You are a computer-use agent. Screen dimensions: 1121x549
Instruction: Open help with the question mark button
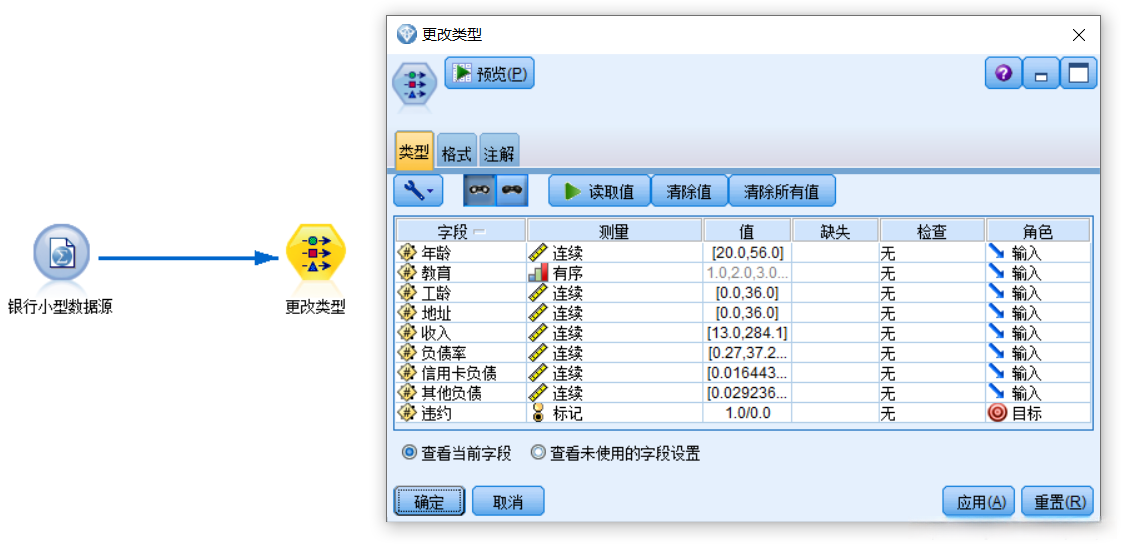click(x=1003, y=74)
